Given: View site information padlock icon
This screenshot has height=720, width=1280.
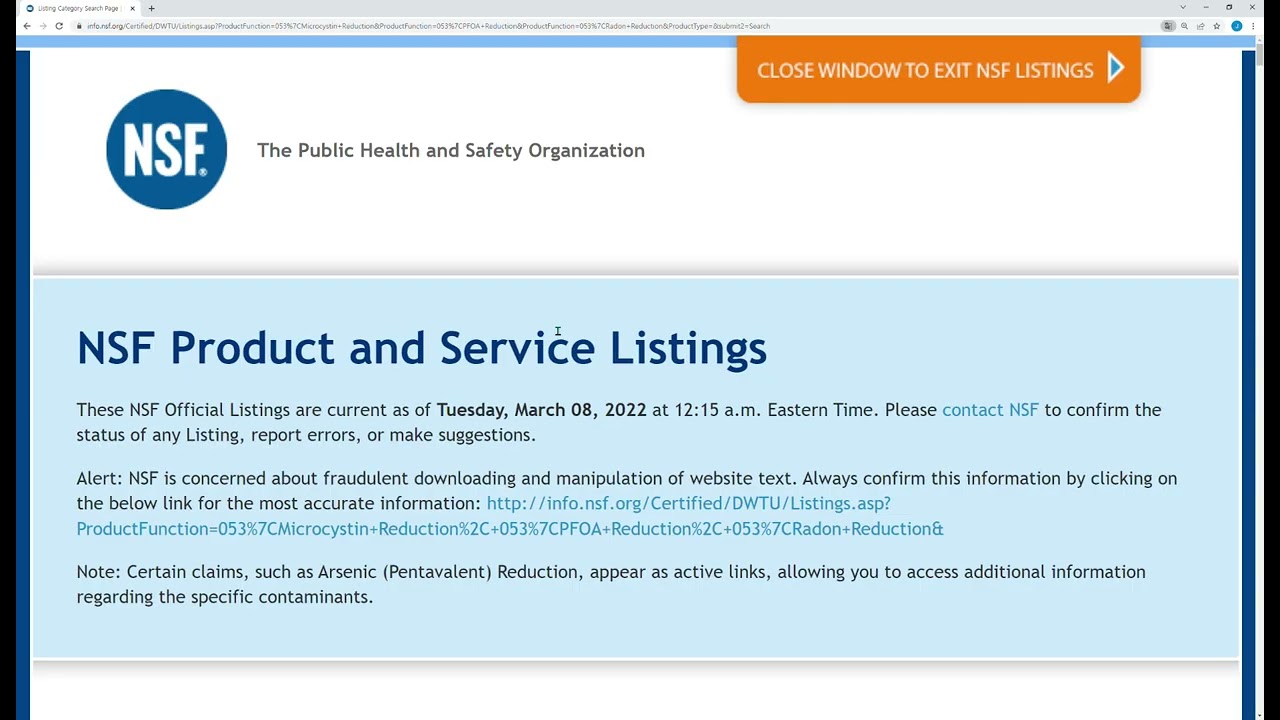Looking at the screenshot, I should pos(79,26).
